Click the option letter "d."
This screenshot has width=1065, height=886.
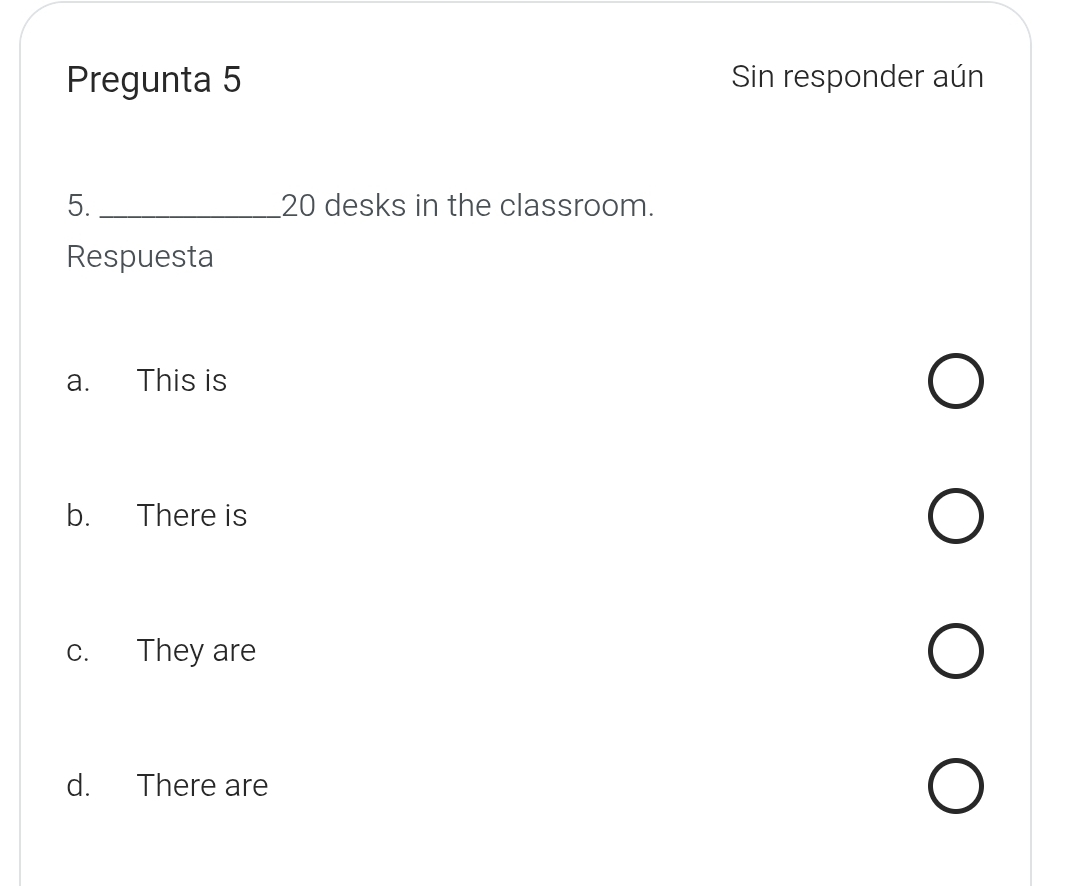pyautogui.click(x=78, y=786)
